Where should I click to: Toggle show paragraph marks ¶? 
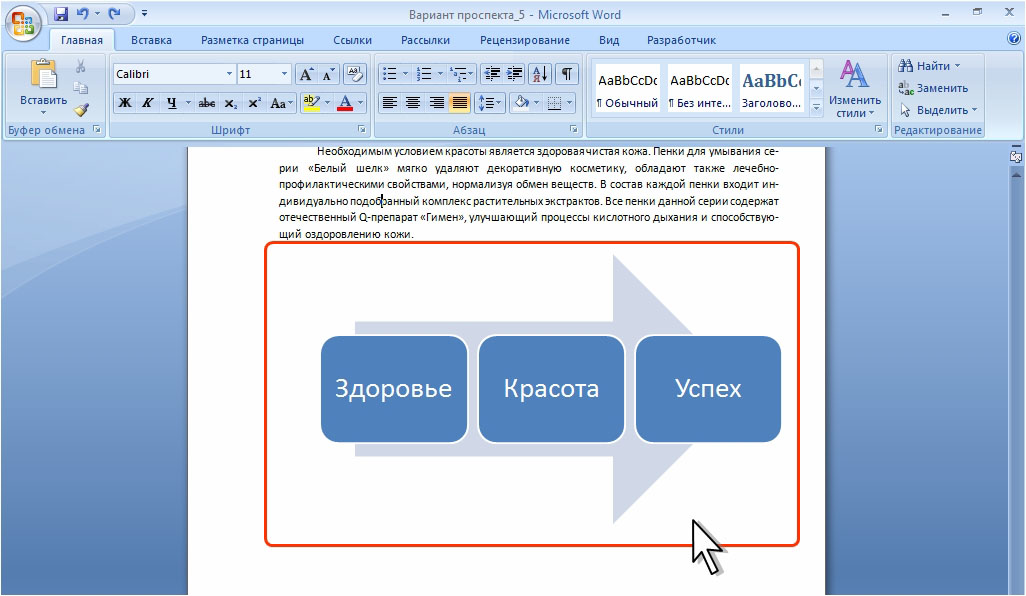click(x=567, y=74)
